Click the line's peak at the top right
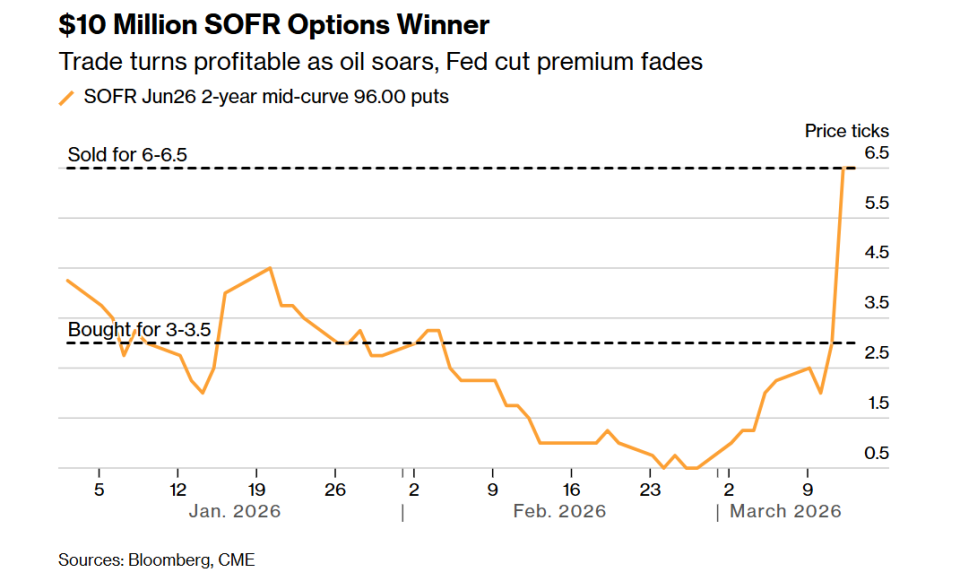Viewport: 960px width, 581px height. 845,169
